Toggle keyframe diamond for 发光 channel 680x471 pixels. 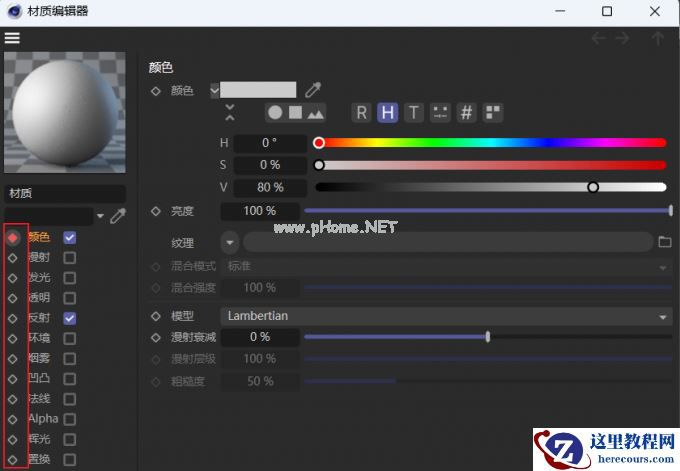tap(13, 278)
